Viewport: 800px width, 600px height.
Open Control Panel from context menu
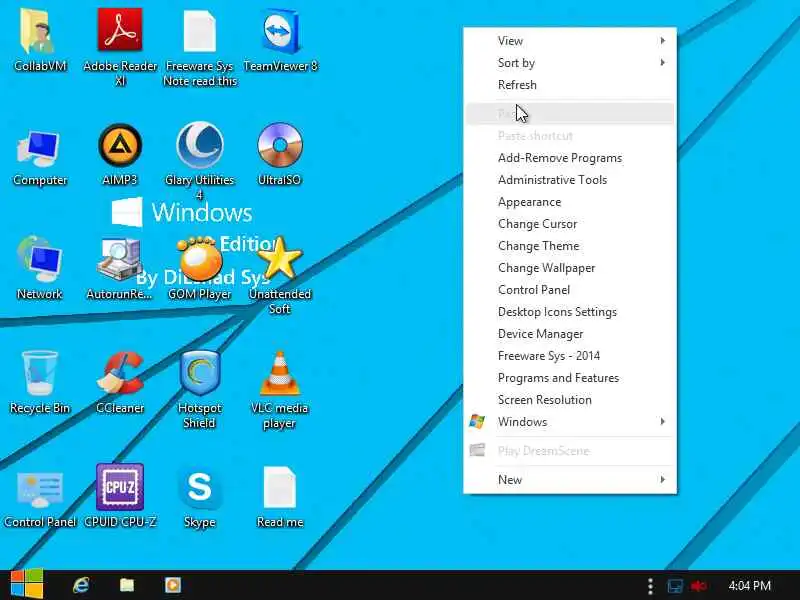click(570, 290)
